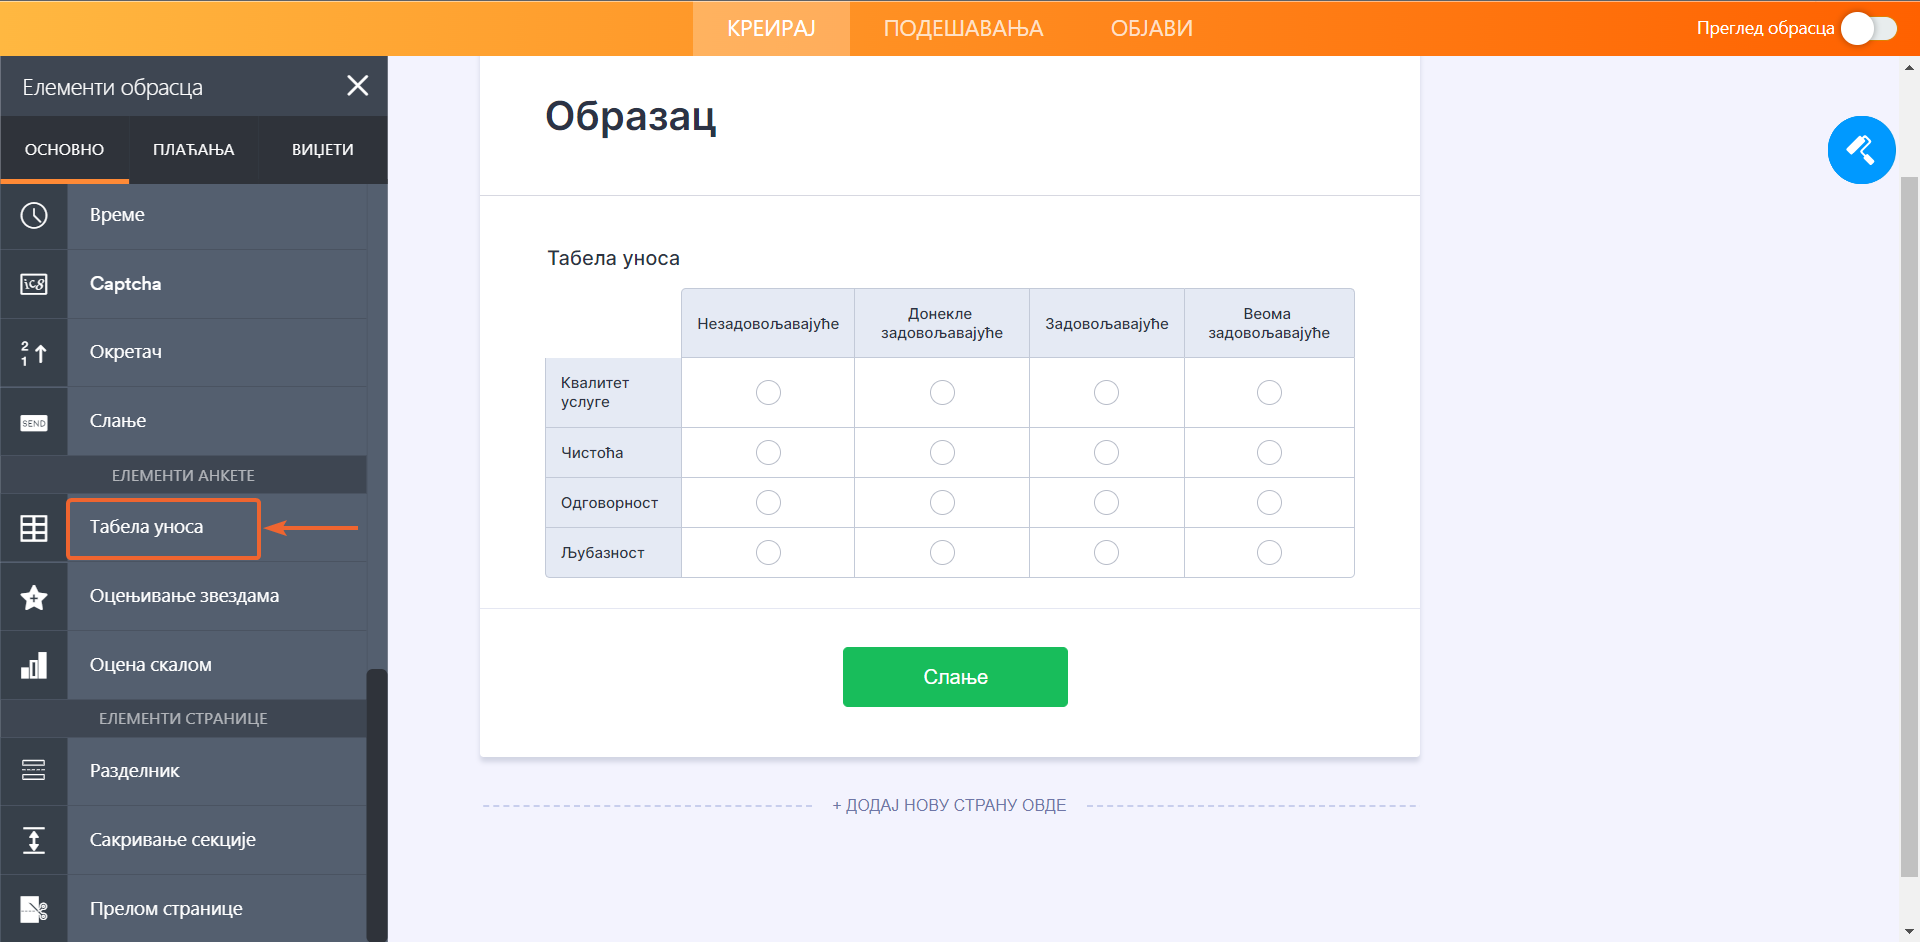
Task: Select Задовољавајуће for Љубазност
Action: coord(1106,552)
